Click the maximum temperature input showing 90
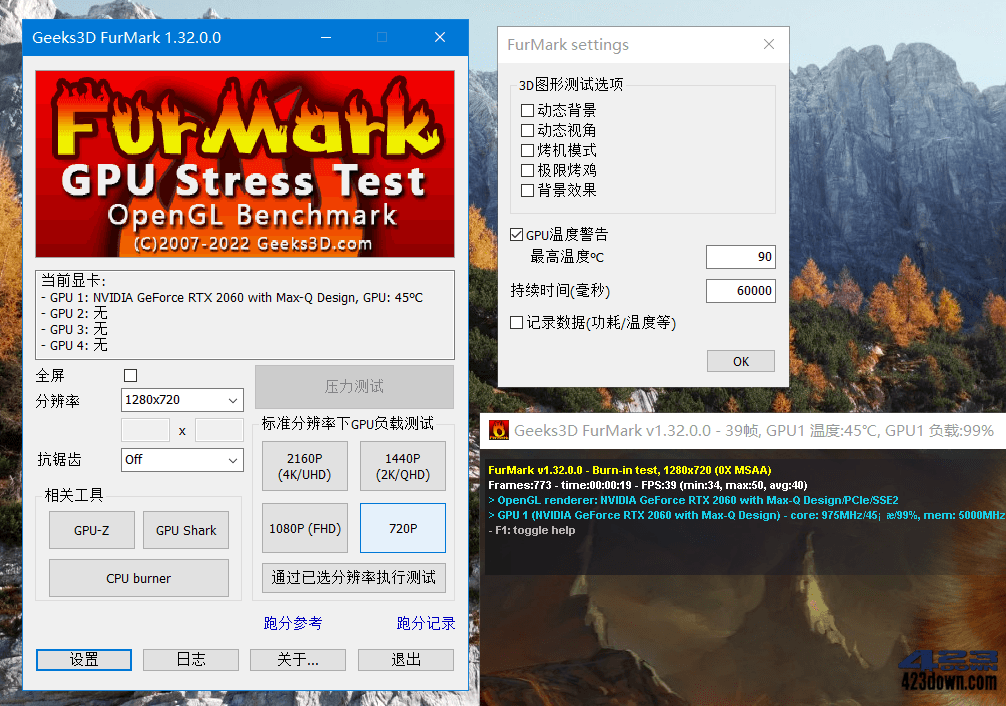The height and width of the screenshot is (706, 1006). tap(740, 257)
